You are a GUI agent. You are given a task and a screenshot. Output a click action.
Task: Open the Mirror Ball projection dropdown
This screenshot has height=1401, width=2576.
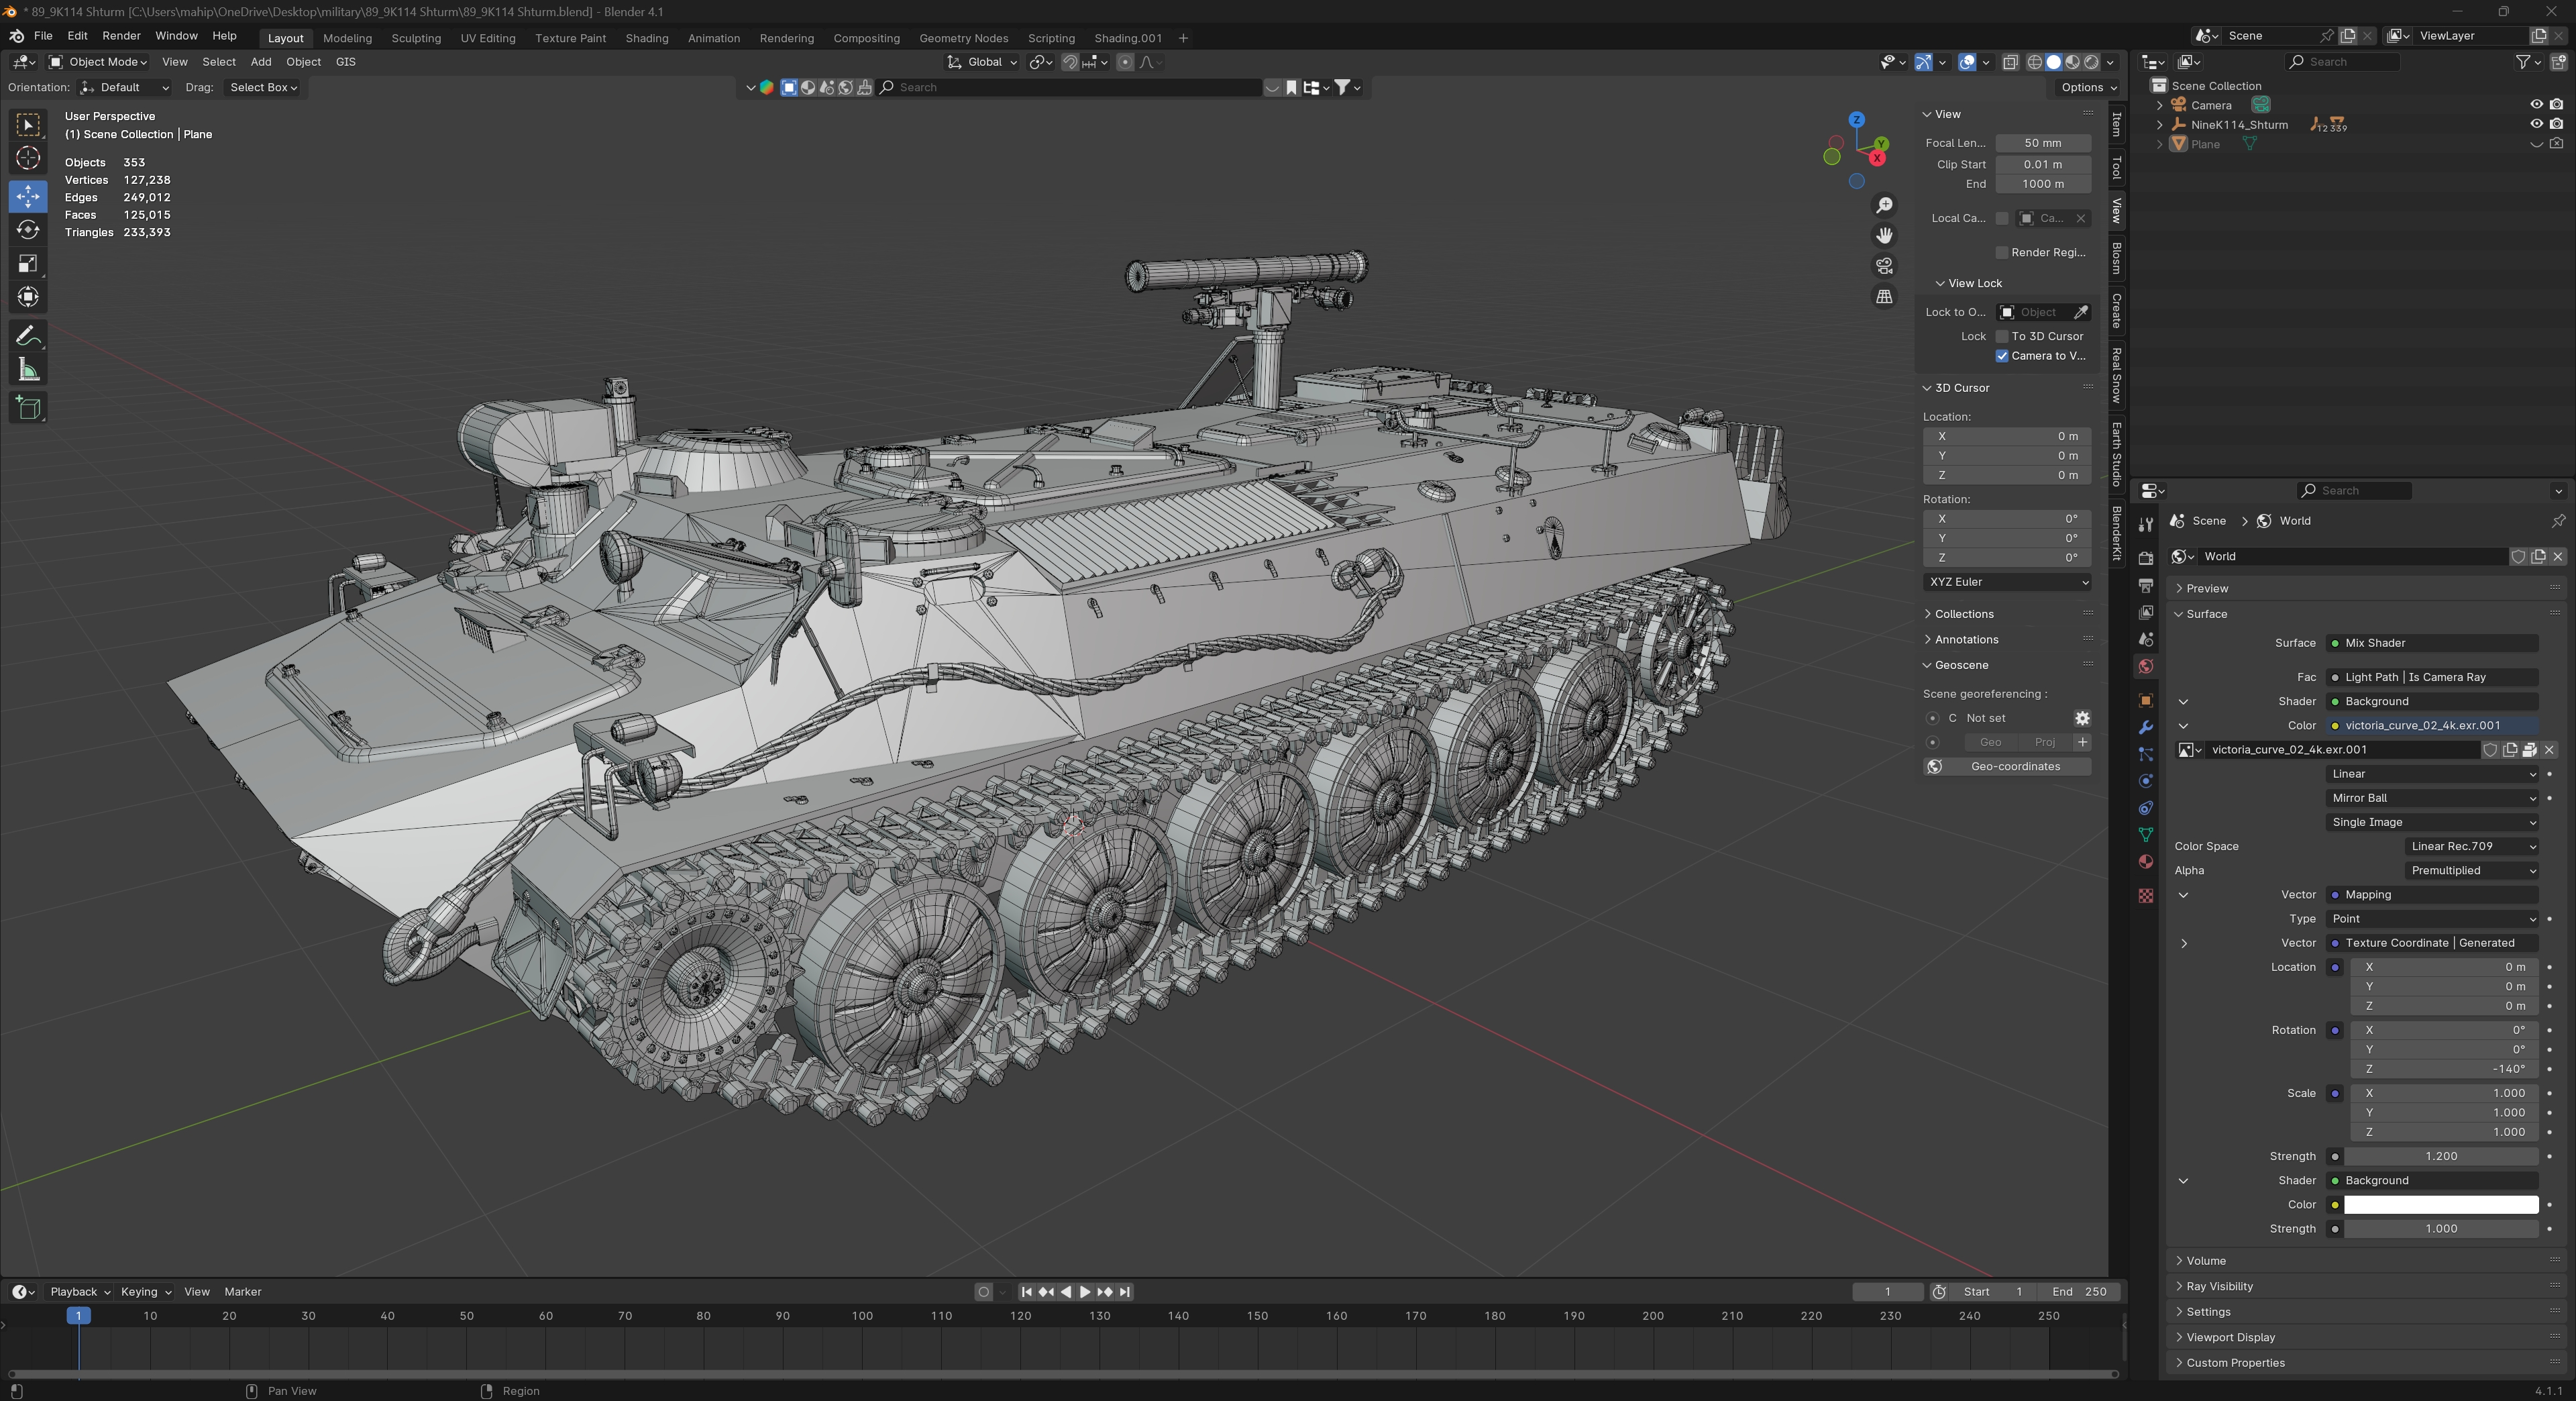(2432, 798)
